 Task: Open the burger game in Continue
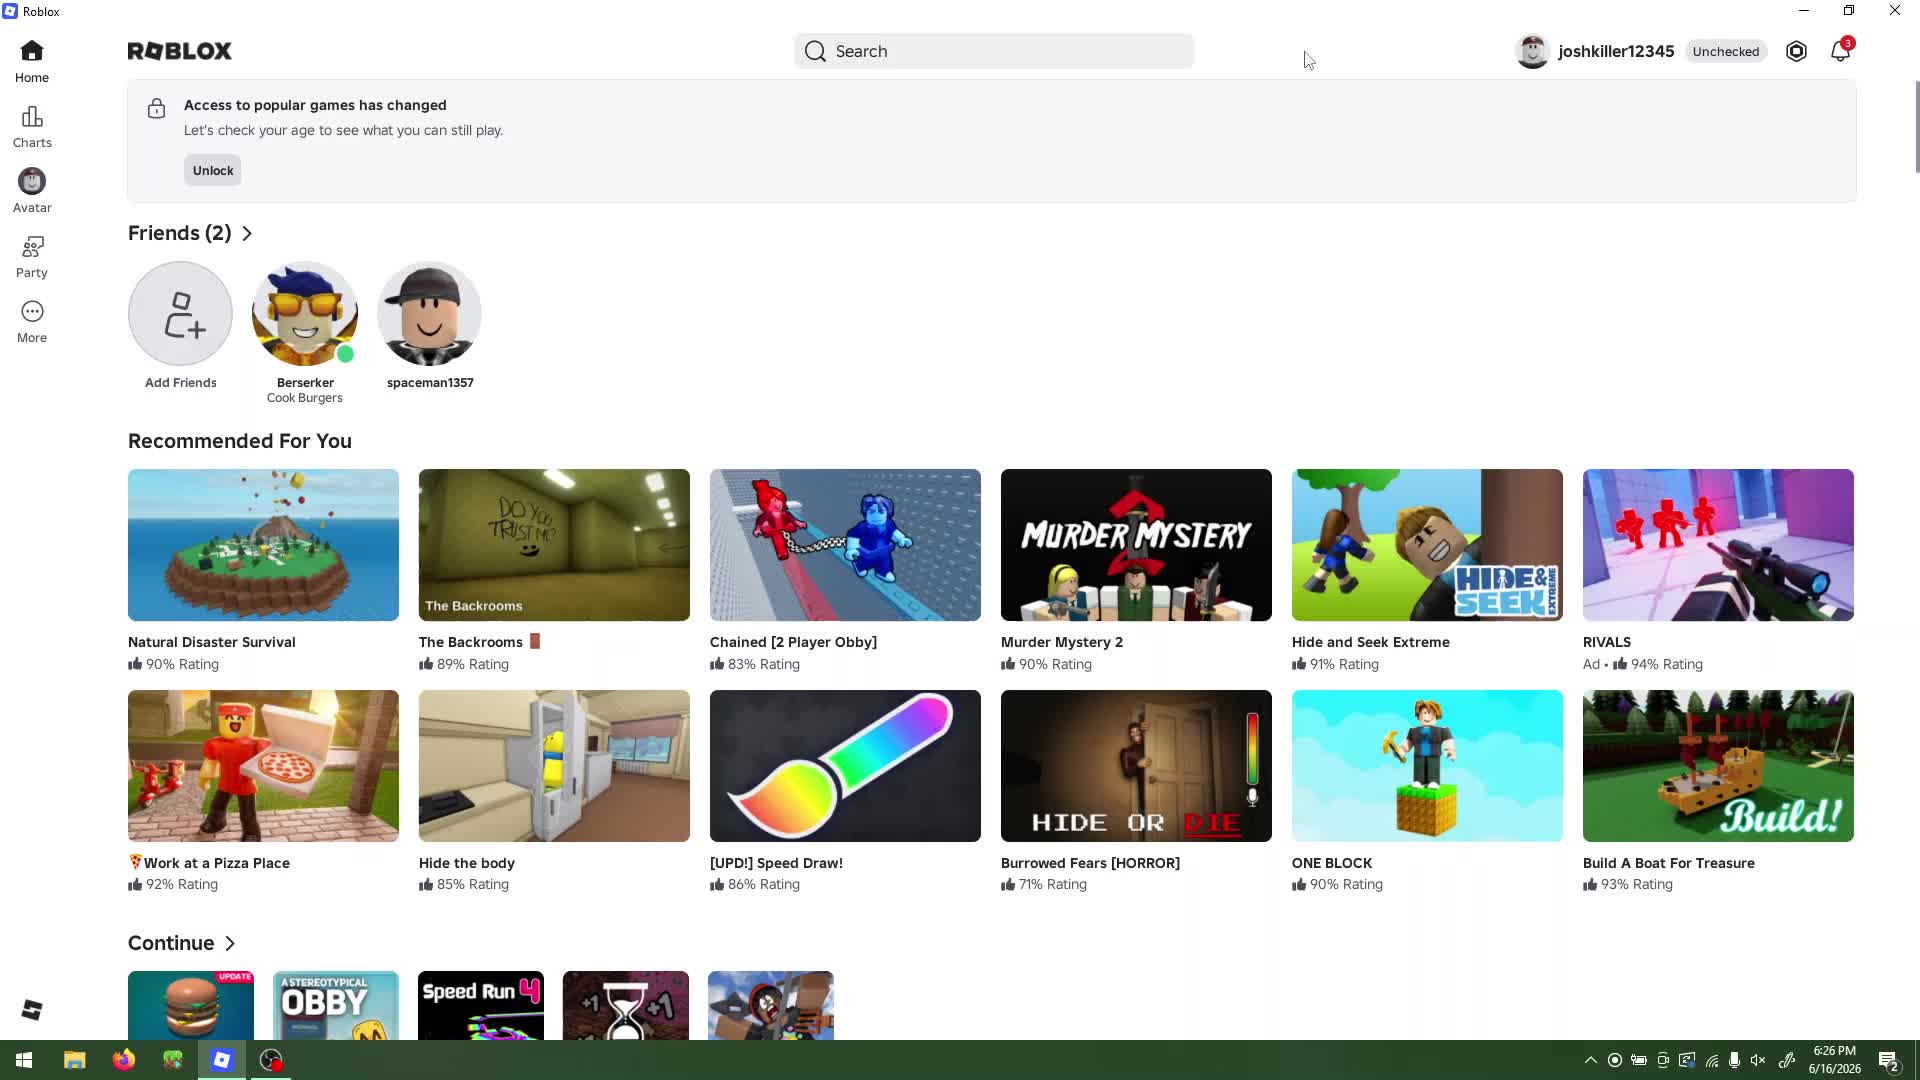click(x=191, y=1005)
